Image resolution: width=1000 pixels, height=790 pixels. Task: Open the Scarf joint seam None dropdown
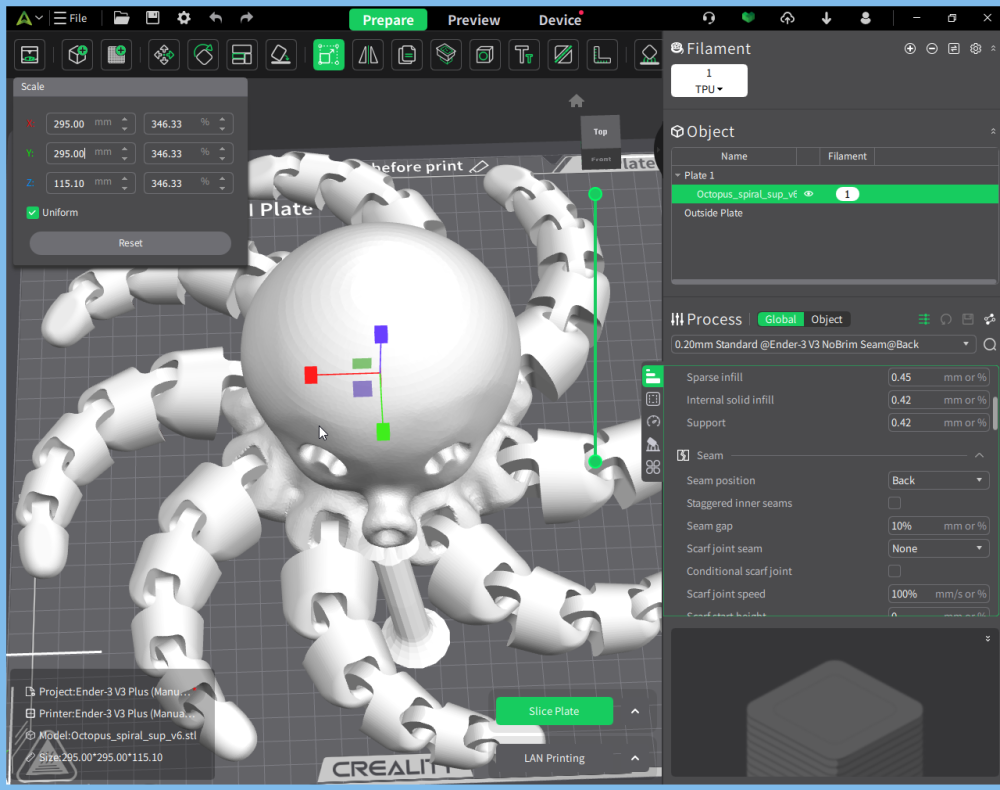coord(938,548)
